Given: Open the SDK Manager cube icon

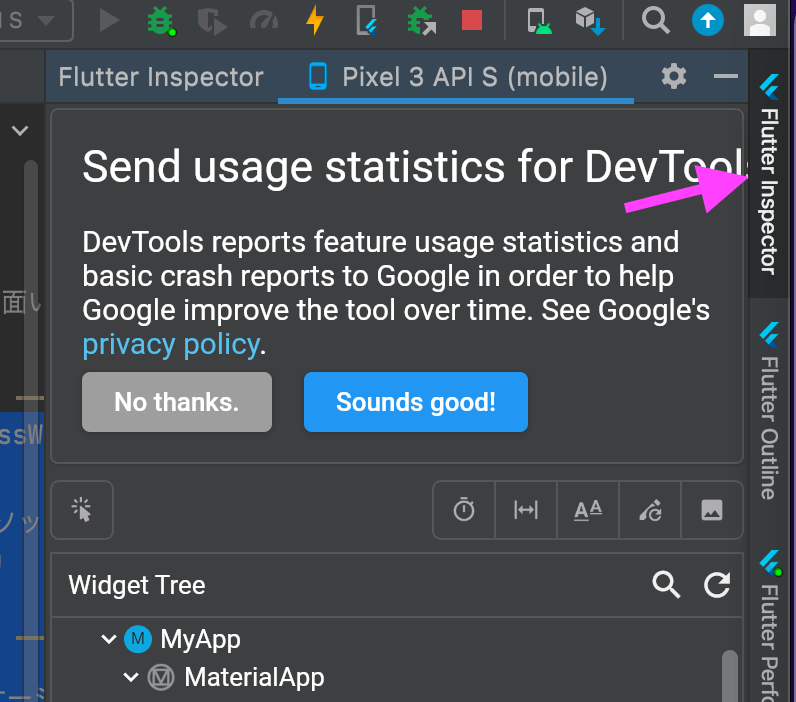Looking at the screenshot, I should point(590,21).
